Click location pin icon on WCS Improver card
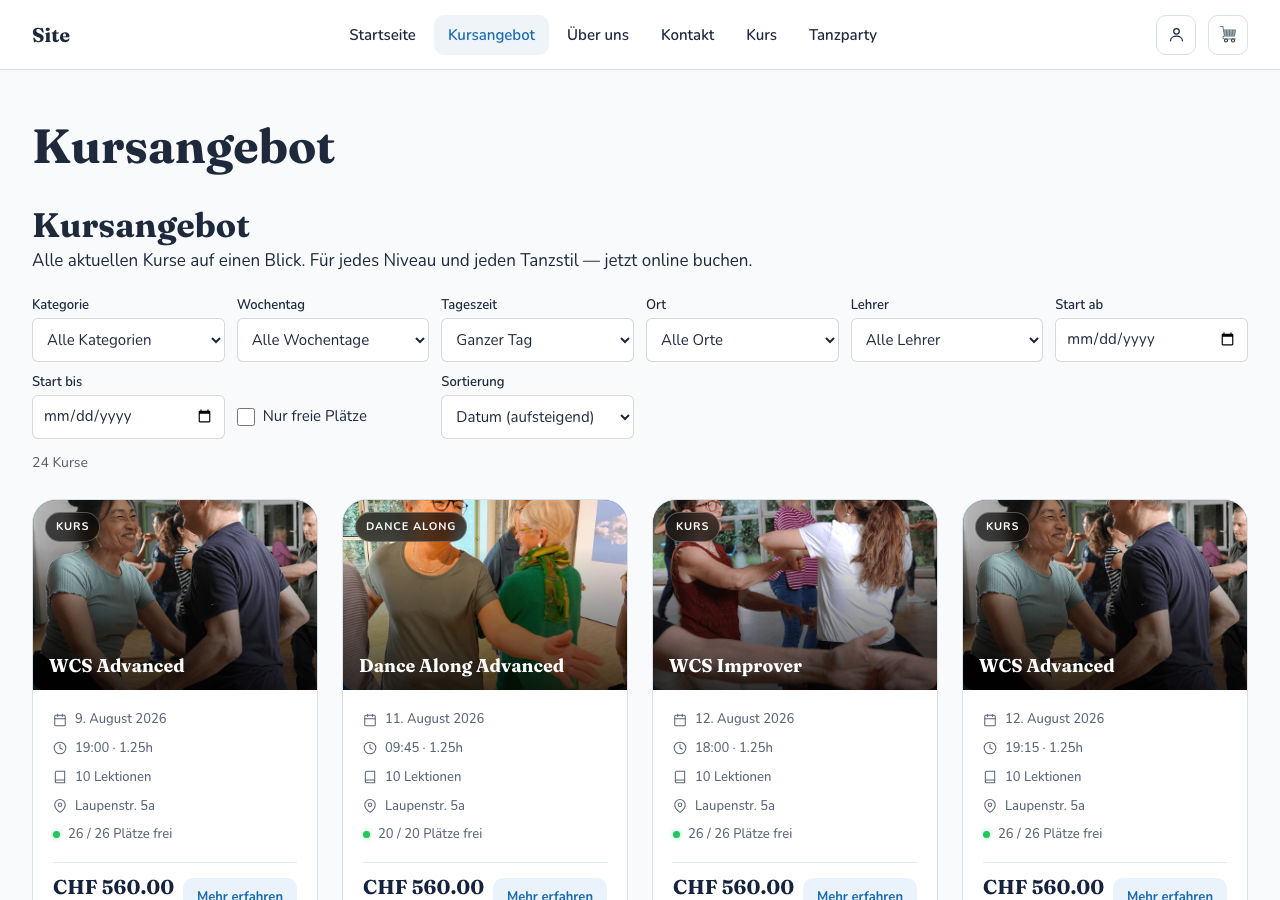Viewport: 1280px width, 900px height. [x=680, y=806]
